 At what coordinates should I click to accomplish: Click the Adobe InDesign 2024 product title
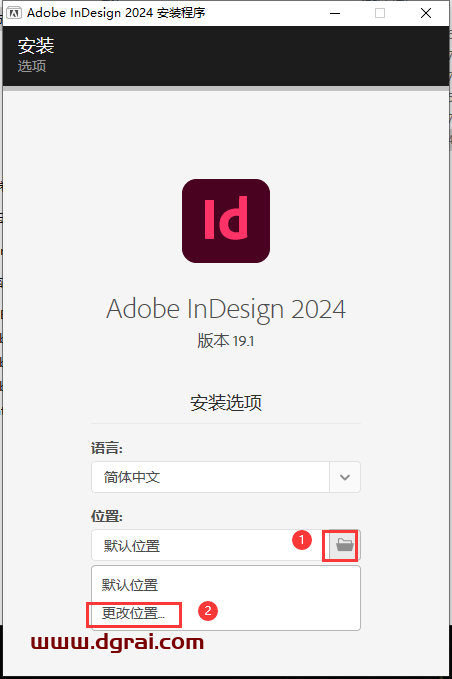click(x=226, y=309)
